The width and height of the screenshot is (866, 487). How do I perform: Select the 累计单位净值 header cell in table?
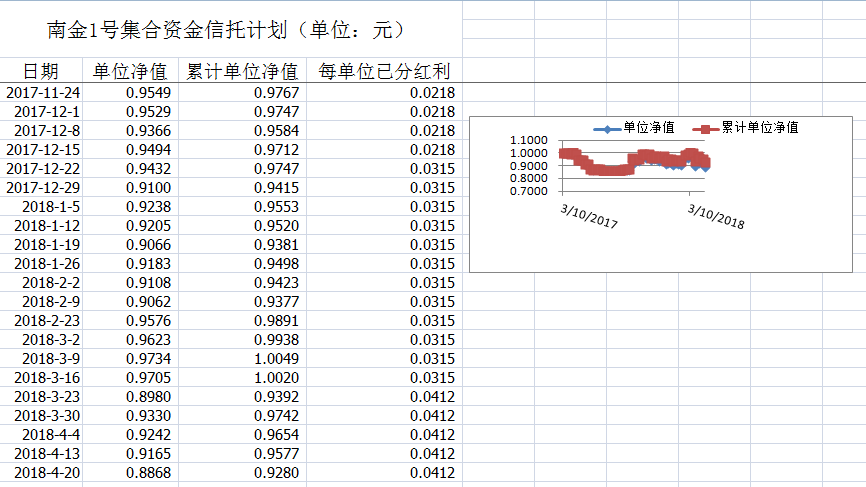(x=243, y=71)
